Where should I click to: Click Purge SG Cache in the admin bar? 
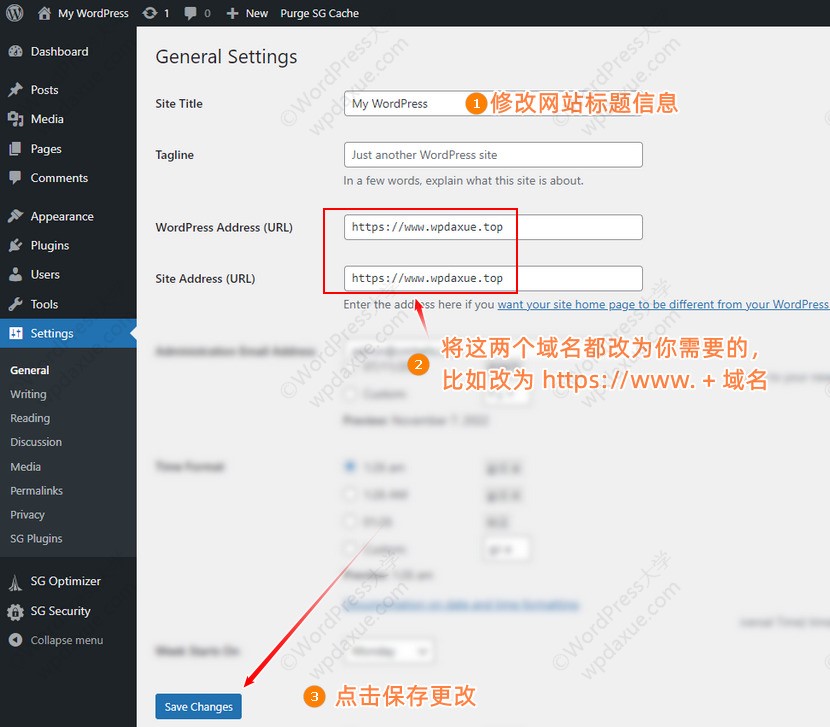pyautogui.click(x=319, y=13)
